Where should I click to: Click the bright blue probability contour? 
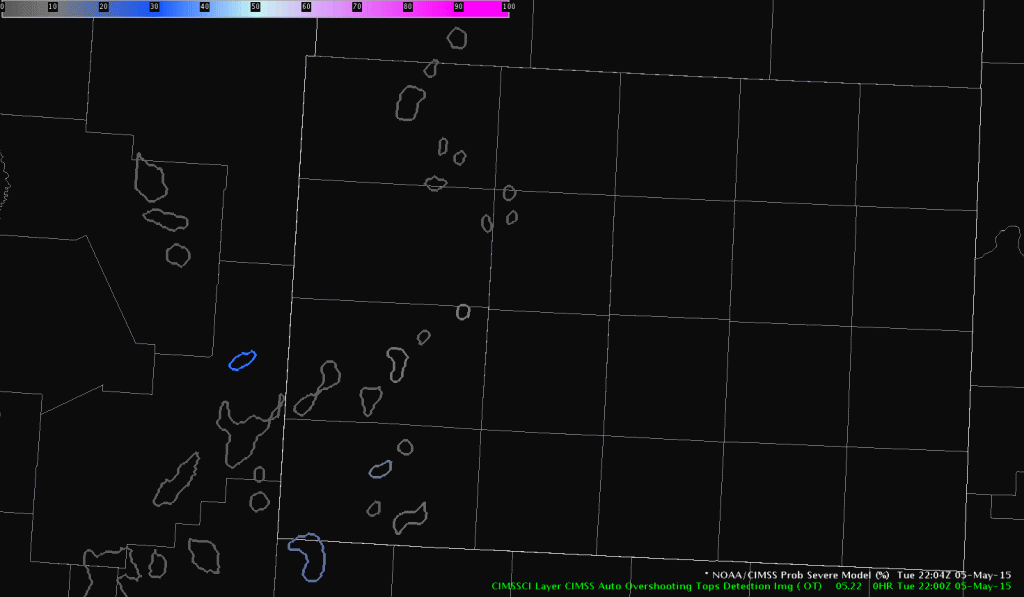pyautogui.click(x=242, y=360)
